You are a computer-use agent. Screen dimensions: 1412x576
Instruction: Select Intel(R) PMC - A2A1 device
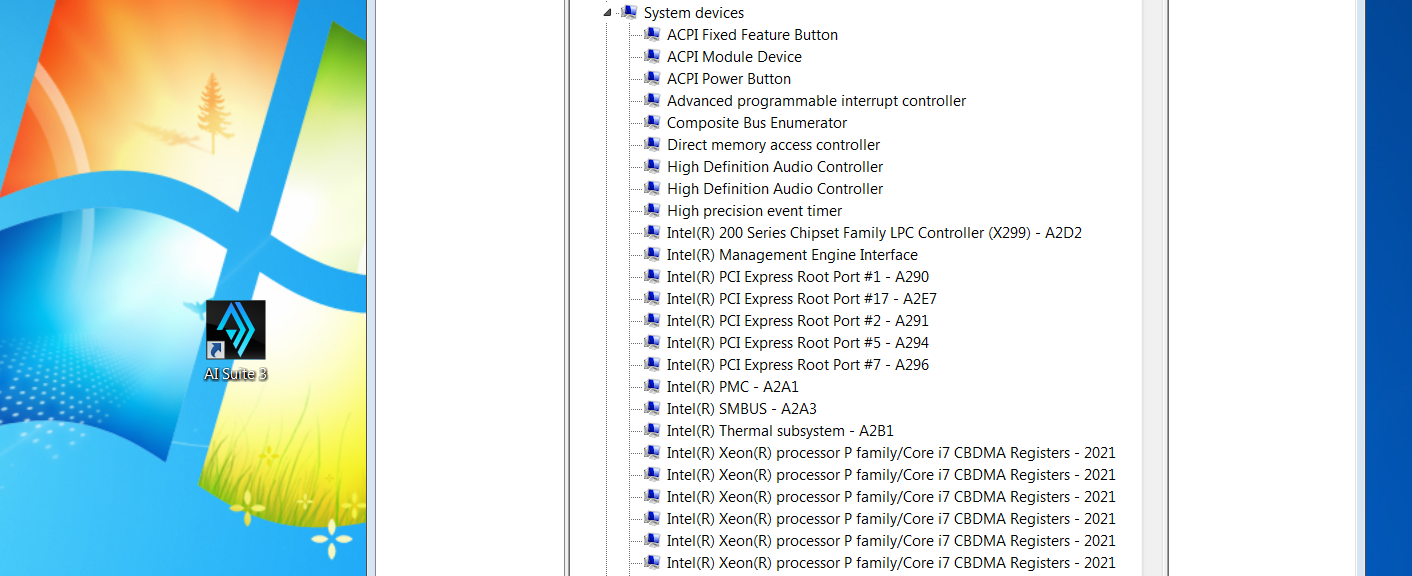pos(732,387)
